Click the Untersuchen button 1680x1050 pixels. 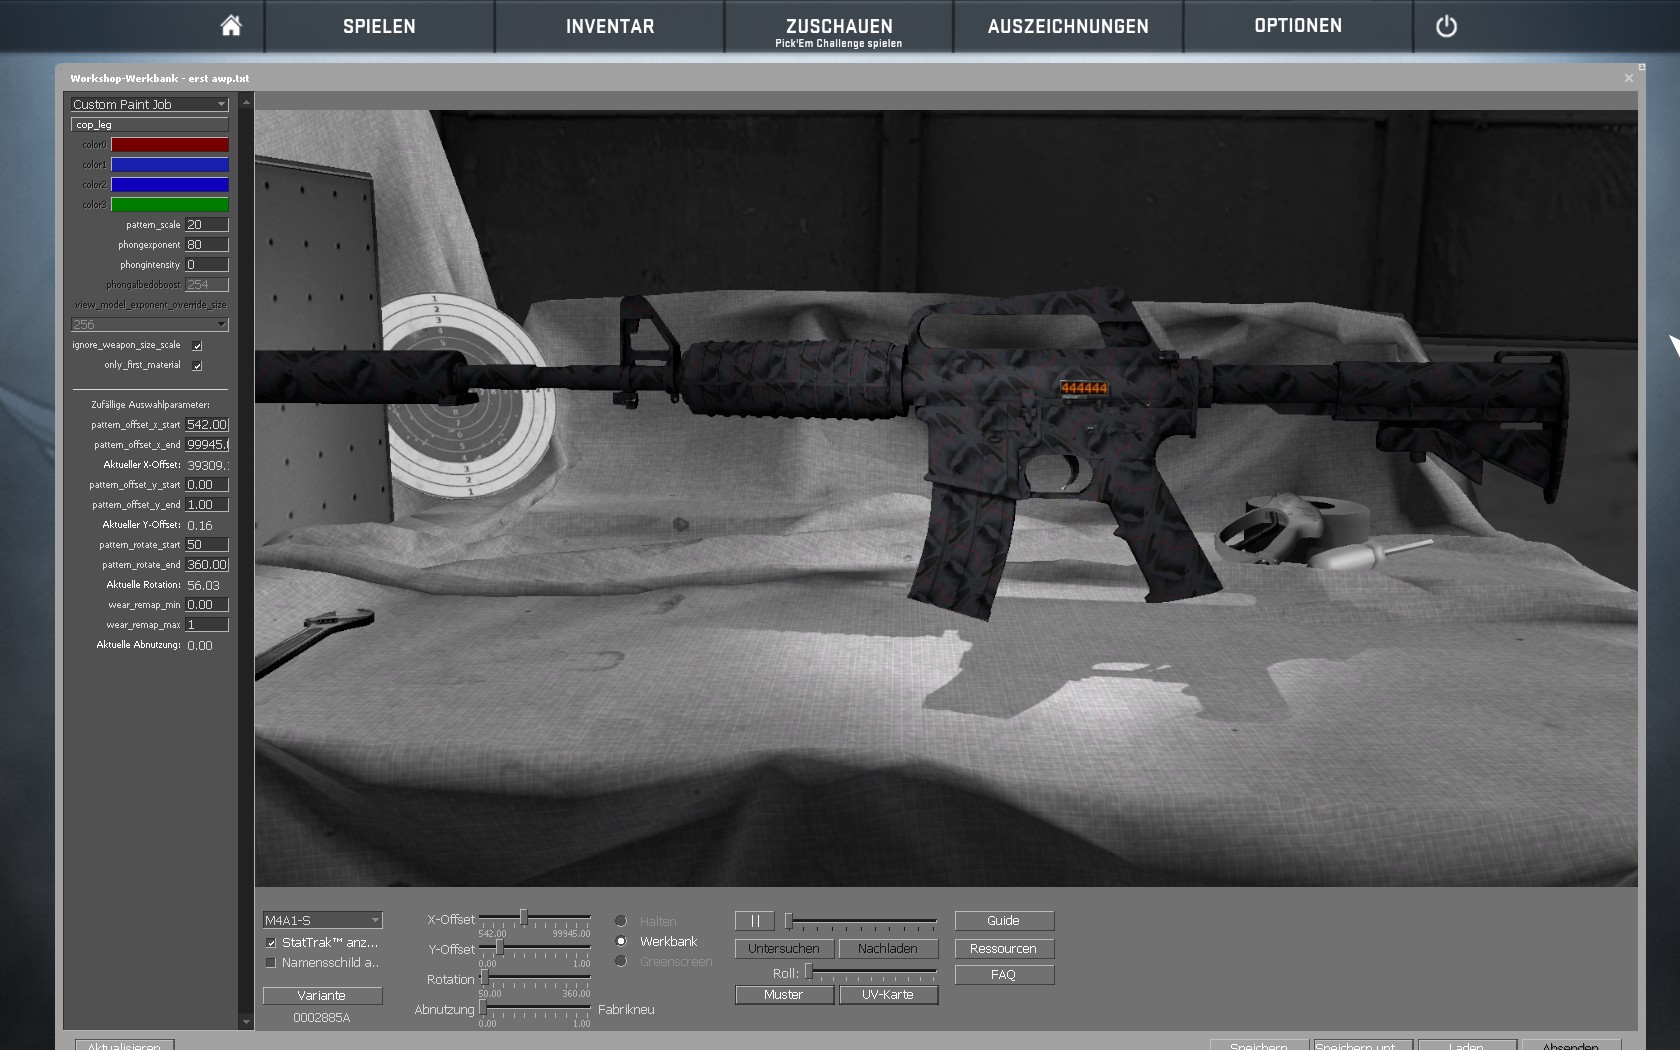point(784,949)
